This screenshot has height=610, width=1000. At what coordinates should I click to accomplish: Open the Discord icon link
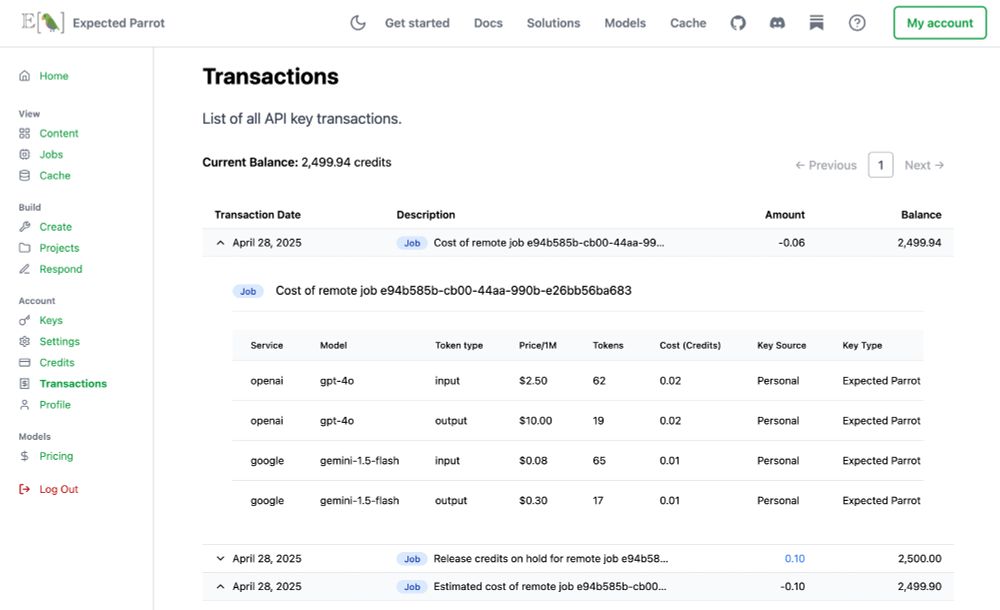coord(777,23)
